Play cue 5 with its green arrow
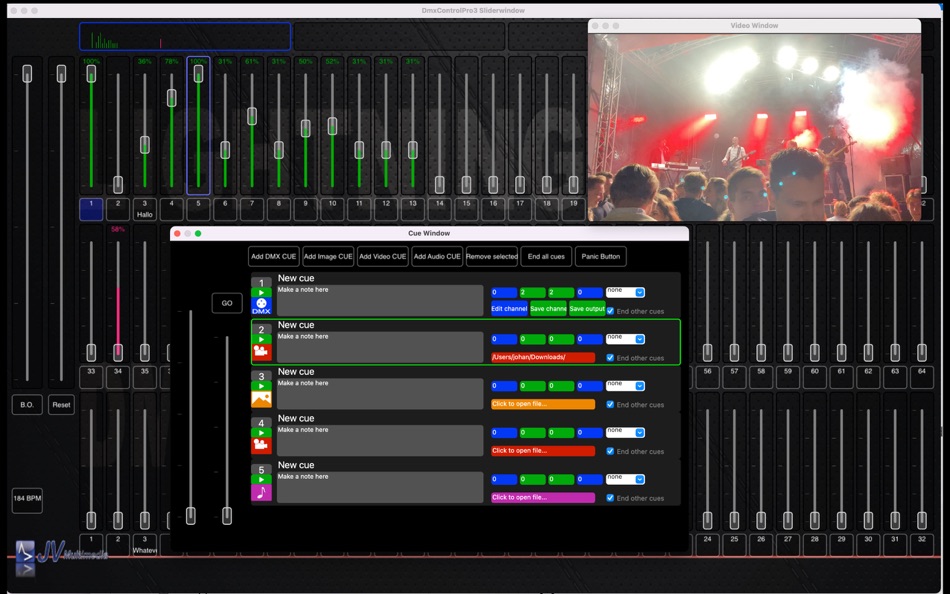The height and width of the screenshot is (594, 950). click(261, 479)
